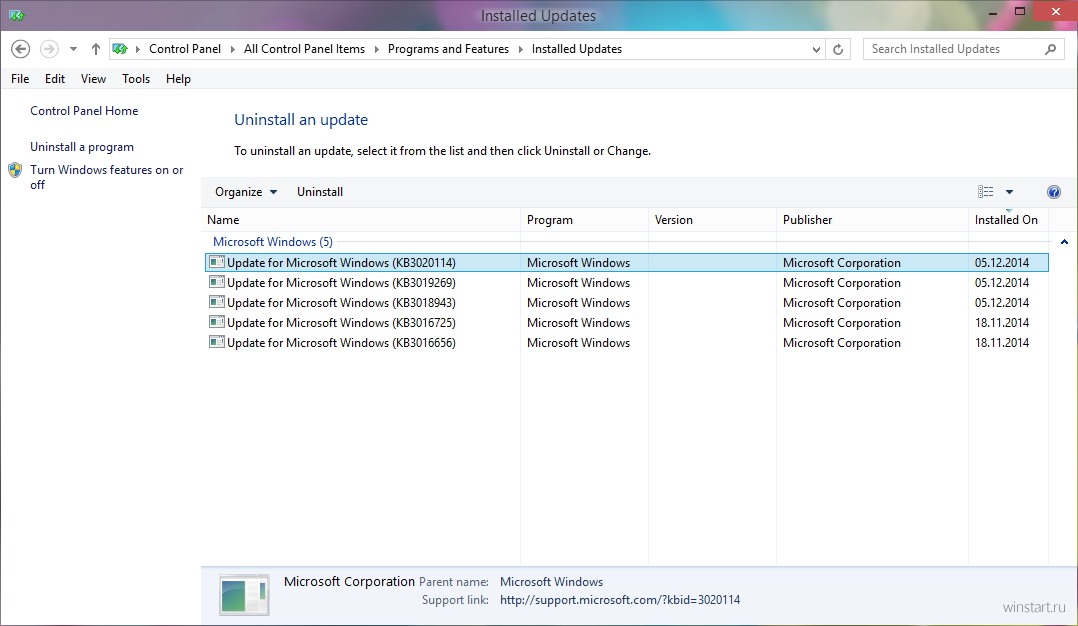
Task: Open the Organize dropdown
Action: 246,192
